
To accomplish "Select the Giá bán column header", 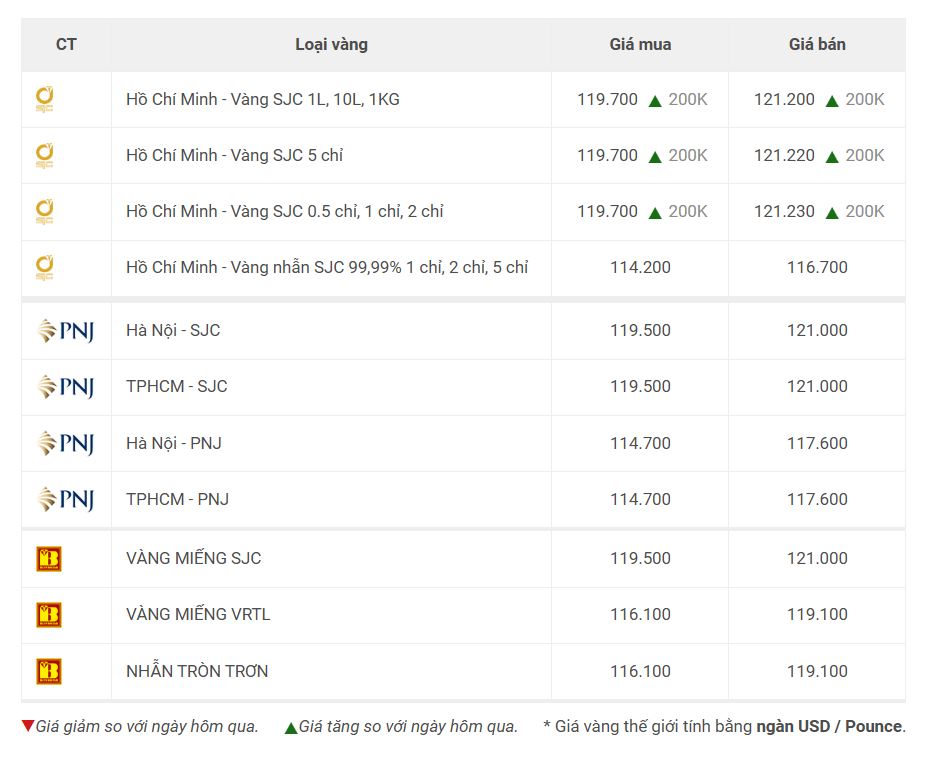I will coord(817,44).
